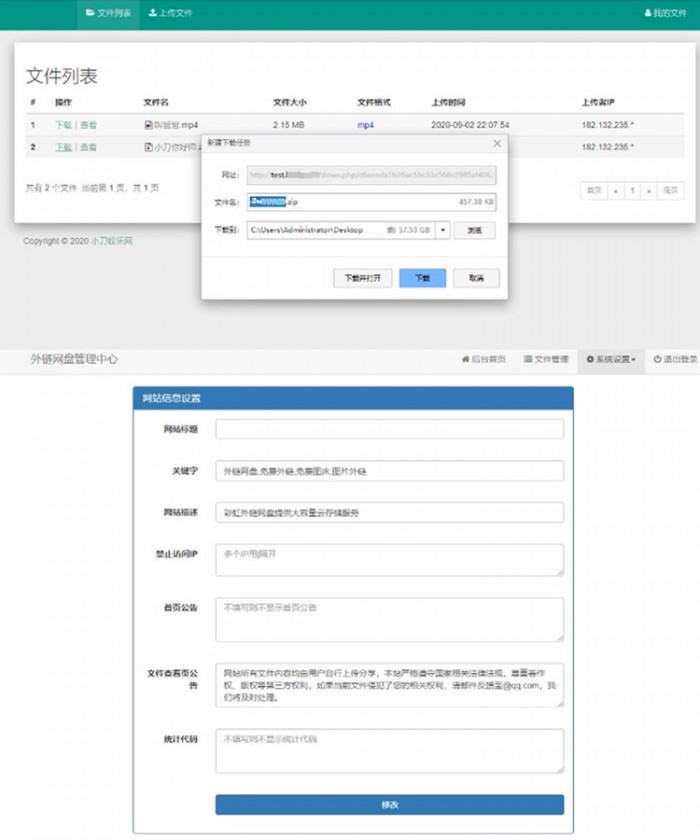This screenshot has width=700, height=840.
Task: Click 下载 link for the mp4 file
Action: [x=63, y=125]
